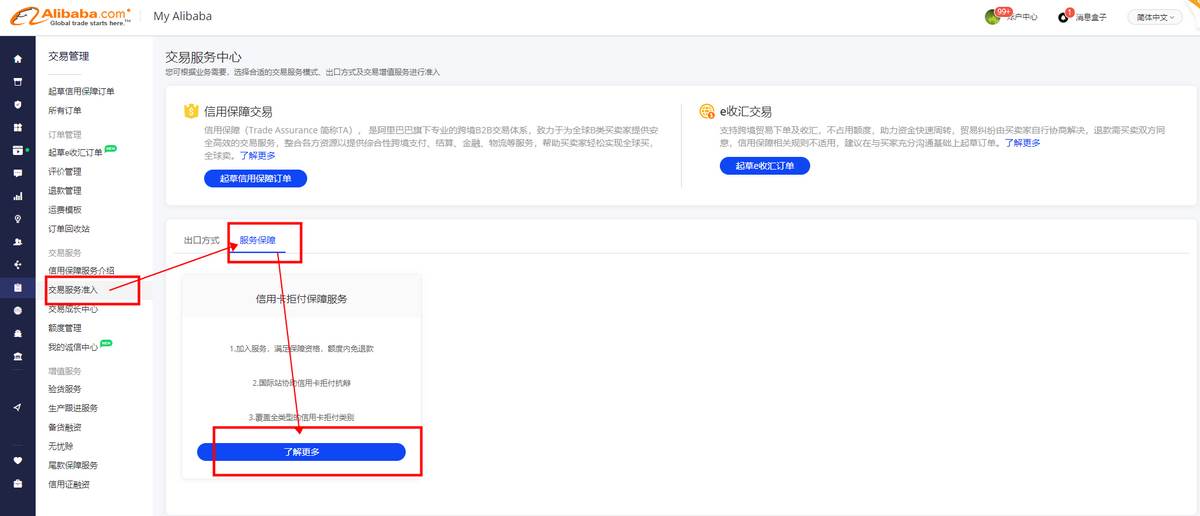Open 我的诚信中心 in the left menu

pyautogui.click(x=72, y=347)
